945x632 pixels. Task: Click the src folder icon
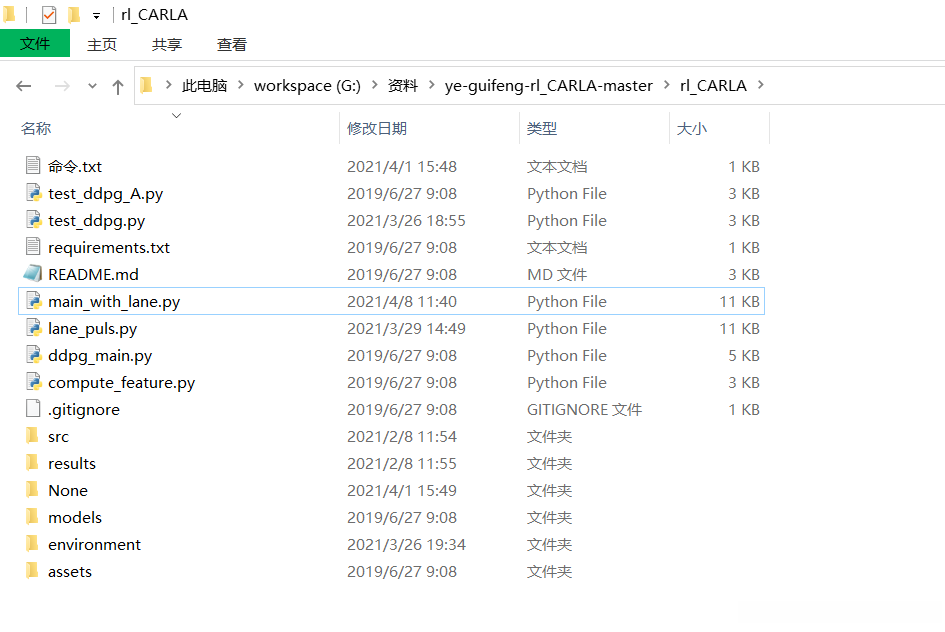tap(33, 437)
